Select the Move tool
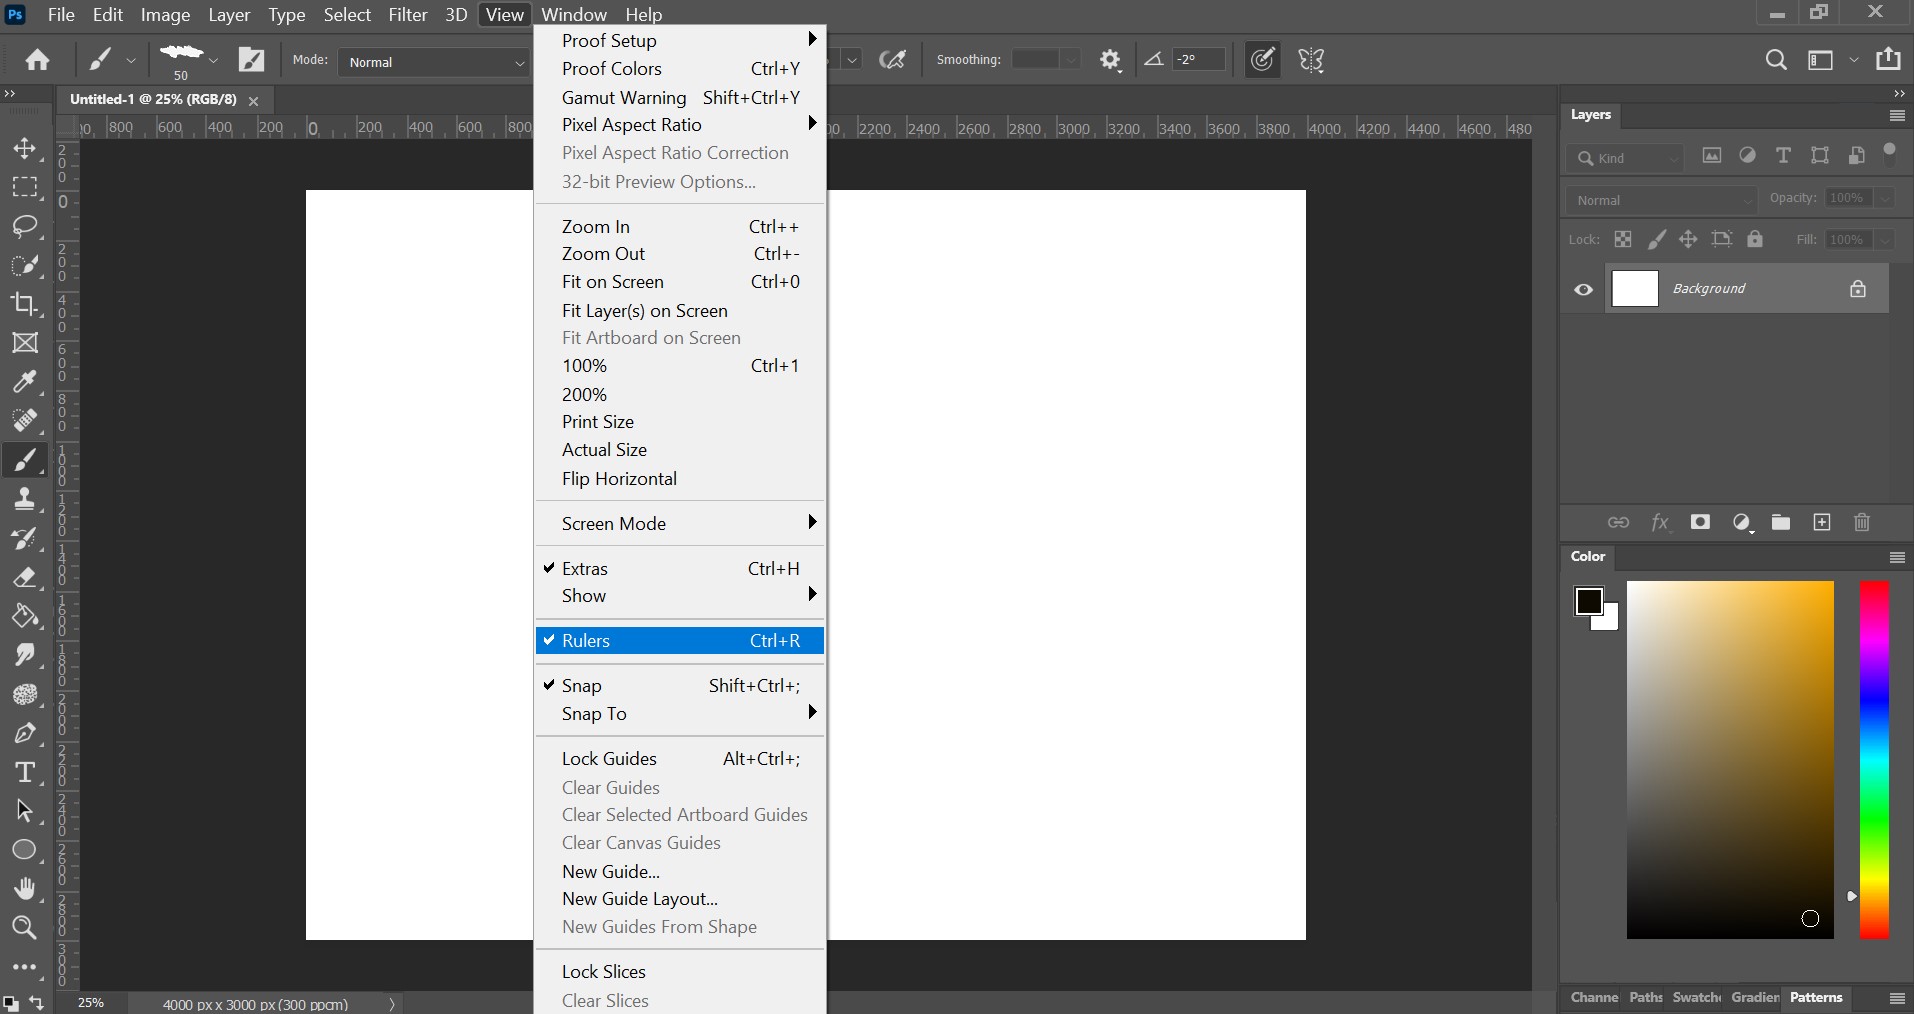1914x1014 pixels. coord(25,150)
